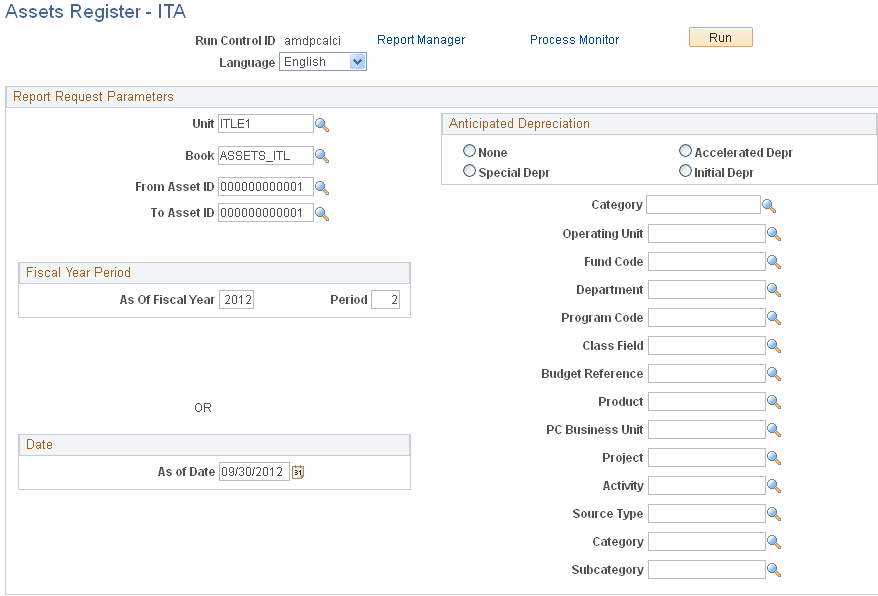Open the Project field lookup
This screenshot has width=878, height=596.
pyautogui.click(x=774, y=457)
